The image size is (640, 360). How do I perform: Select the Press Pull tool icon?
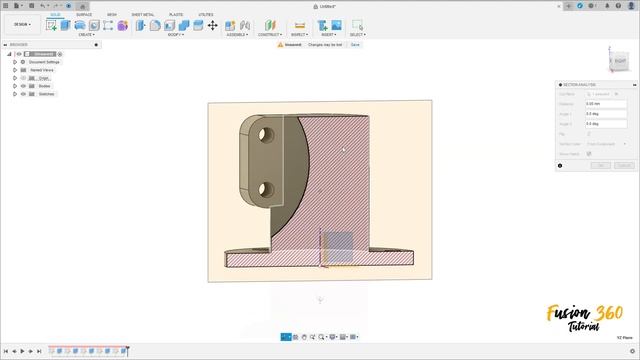coord(140,25)
